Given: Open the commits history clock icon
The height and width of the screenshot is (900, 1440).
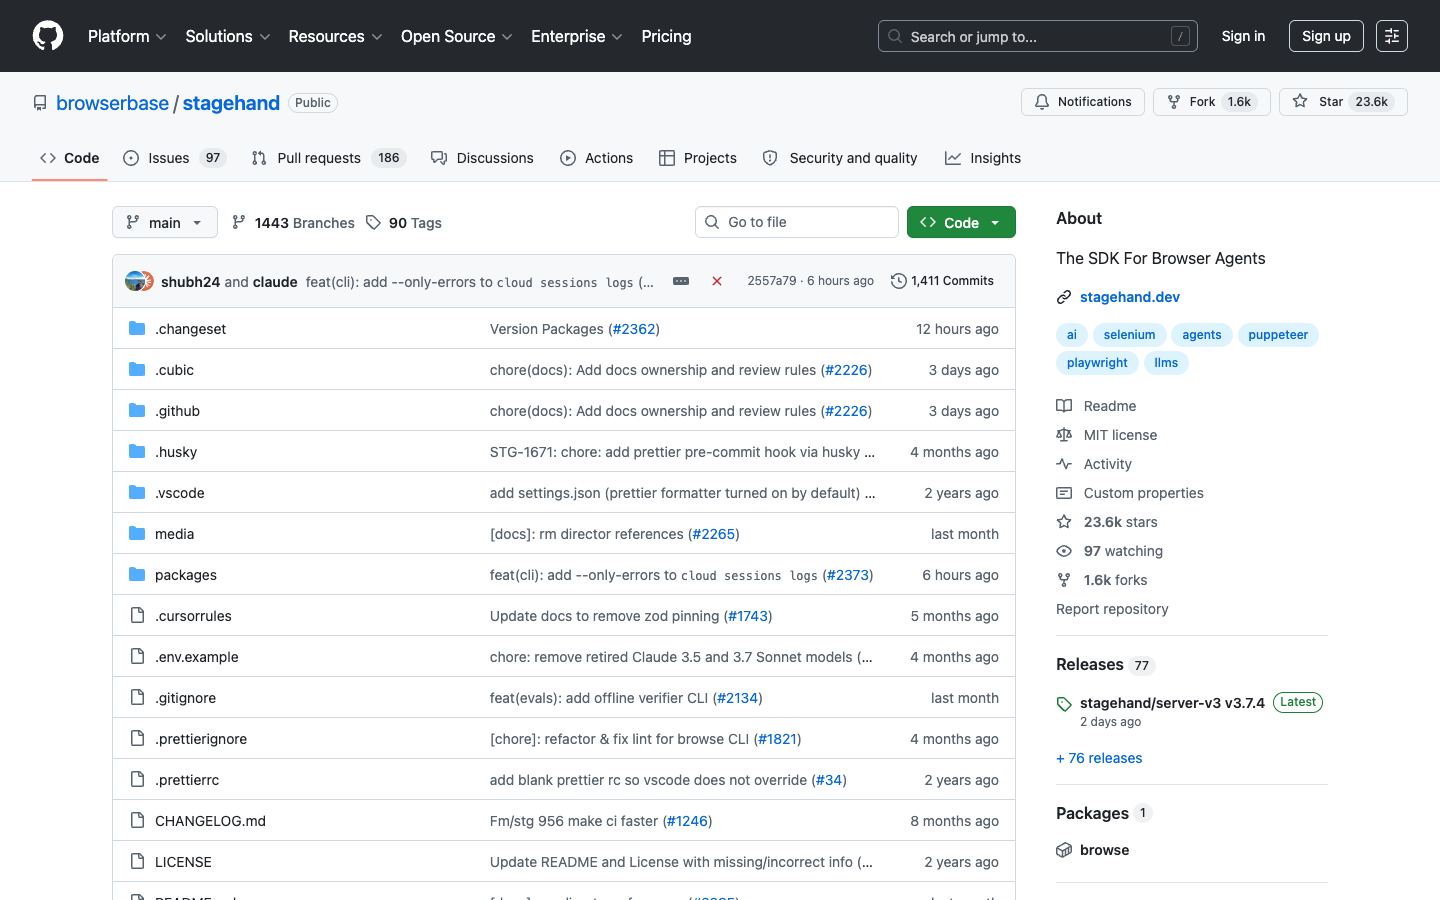Looking at the screenshot, I should coord(899,281).
